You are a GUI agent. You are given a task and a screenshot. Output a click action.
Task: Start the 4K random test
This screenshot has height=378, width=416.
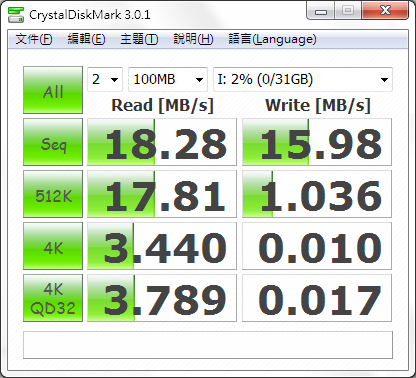(x=53, y=246)
